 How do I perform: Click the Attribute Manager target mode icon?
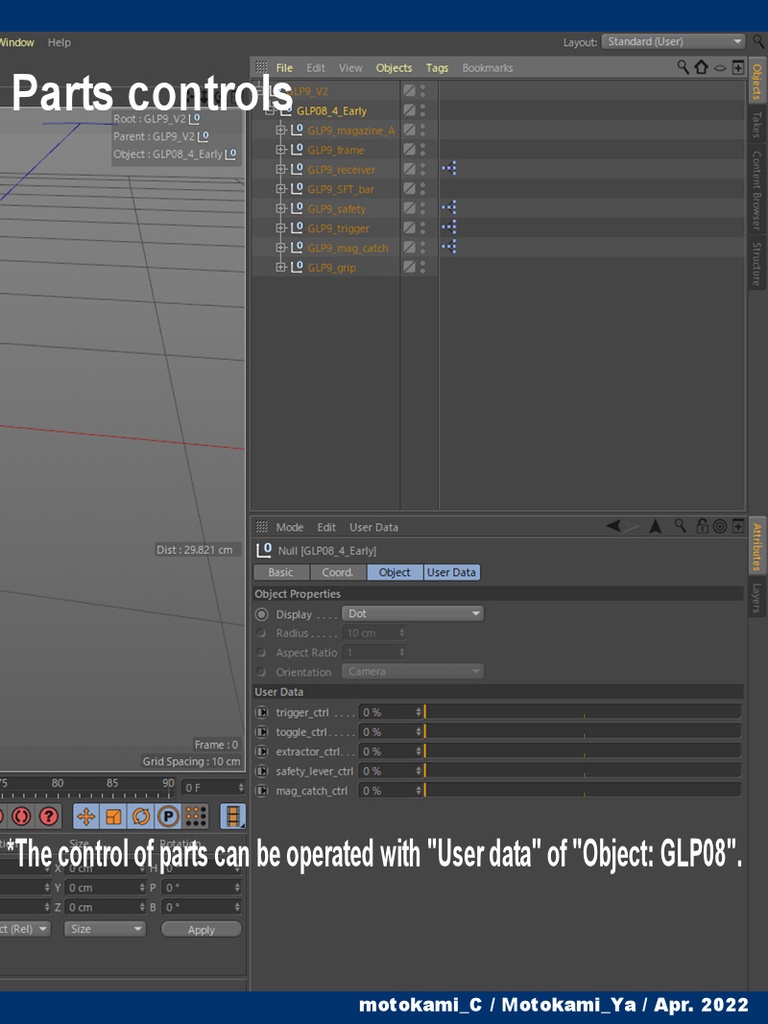(720, 526)
